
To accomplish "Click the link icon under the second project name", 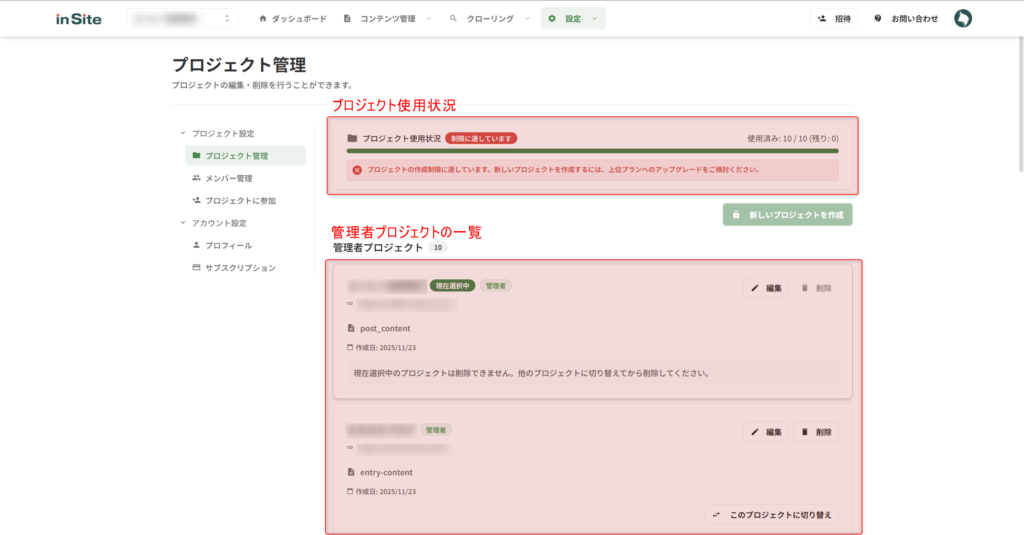I will 350,447.
